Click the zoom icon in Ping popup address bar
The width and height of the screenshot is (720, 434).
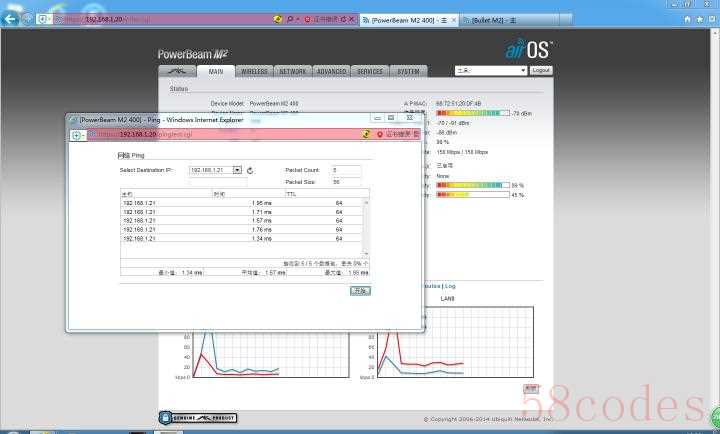pos(77,135)
